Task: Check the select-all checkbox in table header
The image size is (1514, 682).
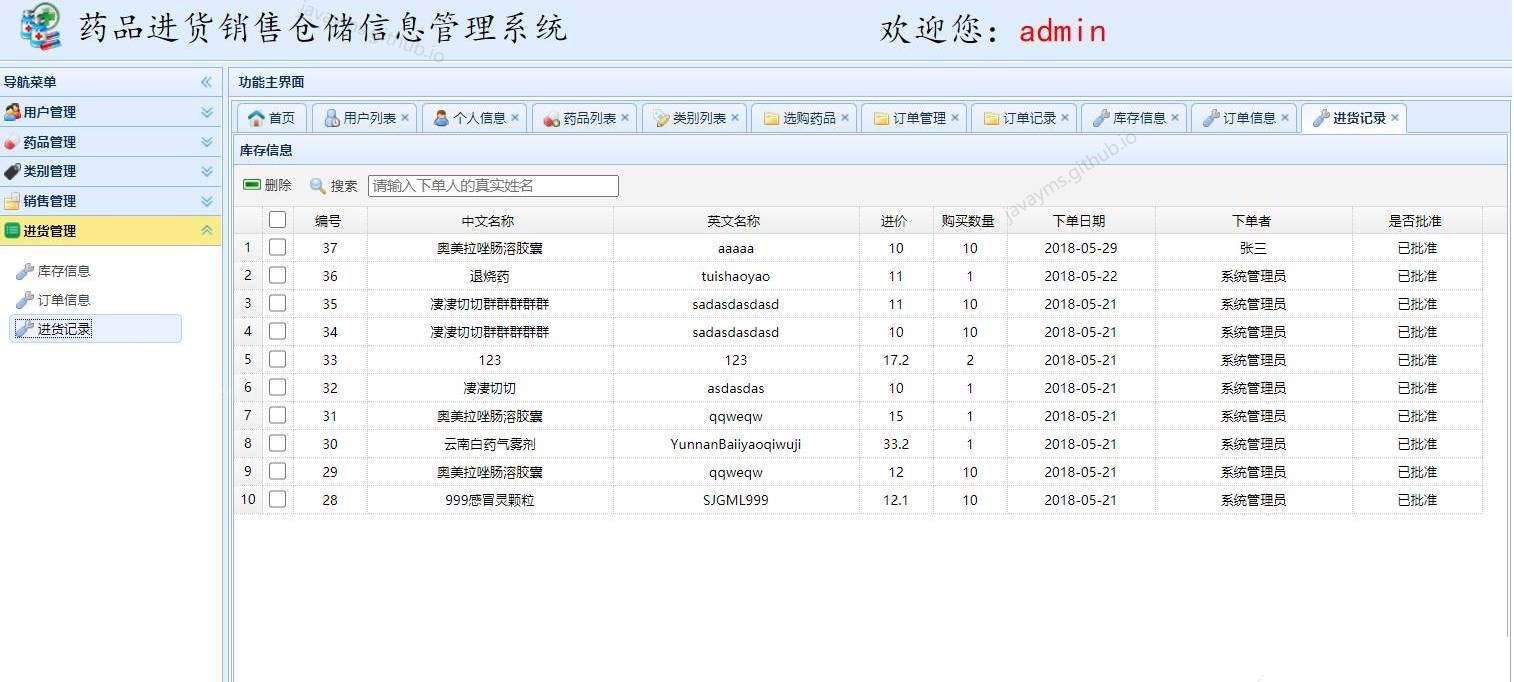Action: coord(277,220)
